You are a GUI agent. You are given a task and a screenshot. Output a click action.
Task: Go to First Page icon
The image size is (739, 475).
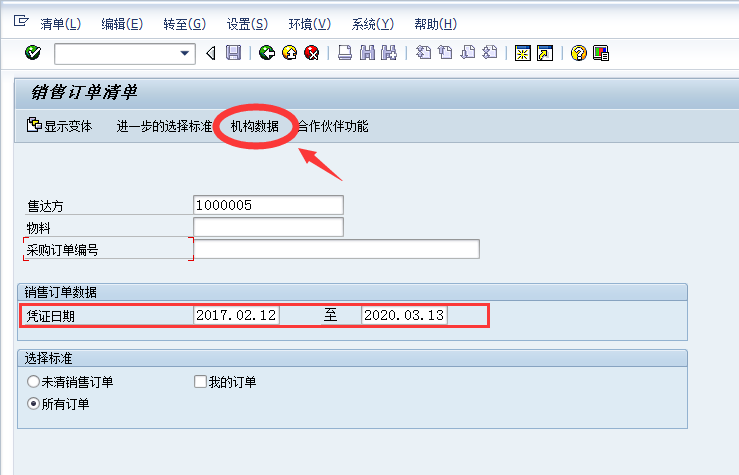[x=423, y=53]
